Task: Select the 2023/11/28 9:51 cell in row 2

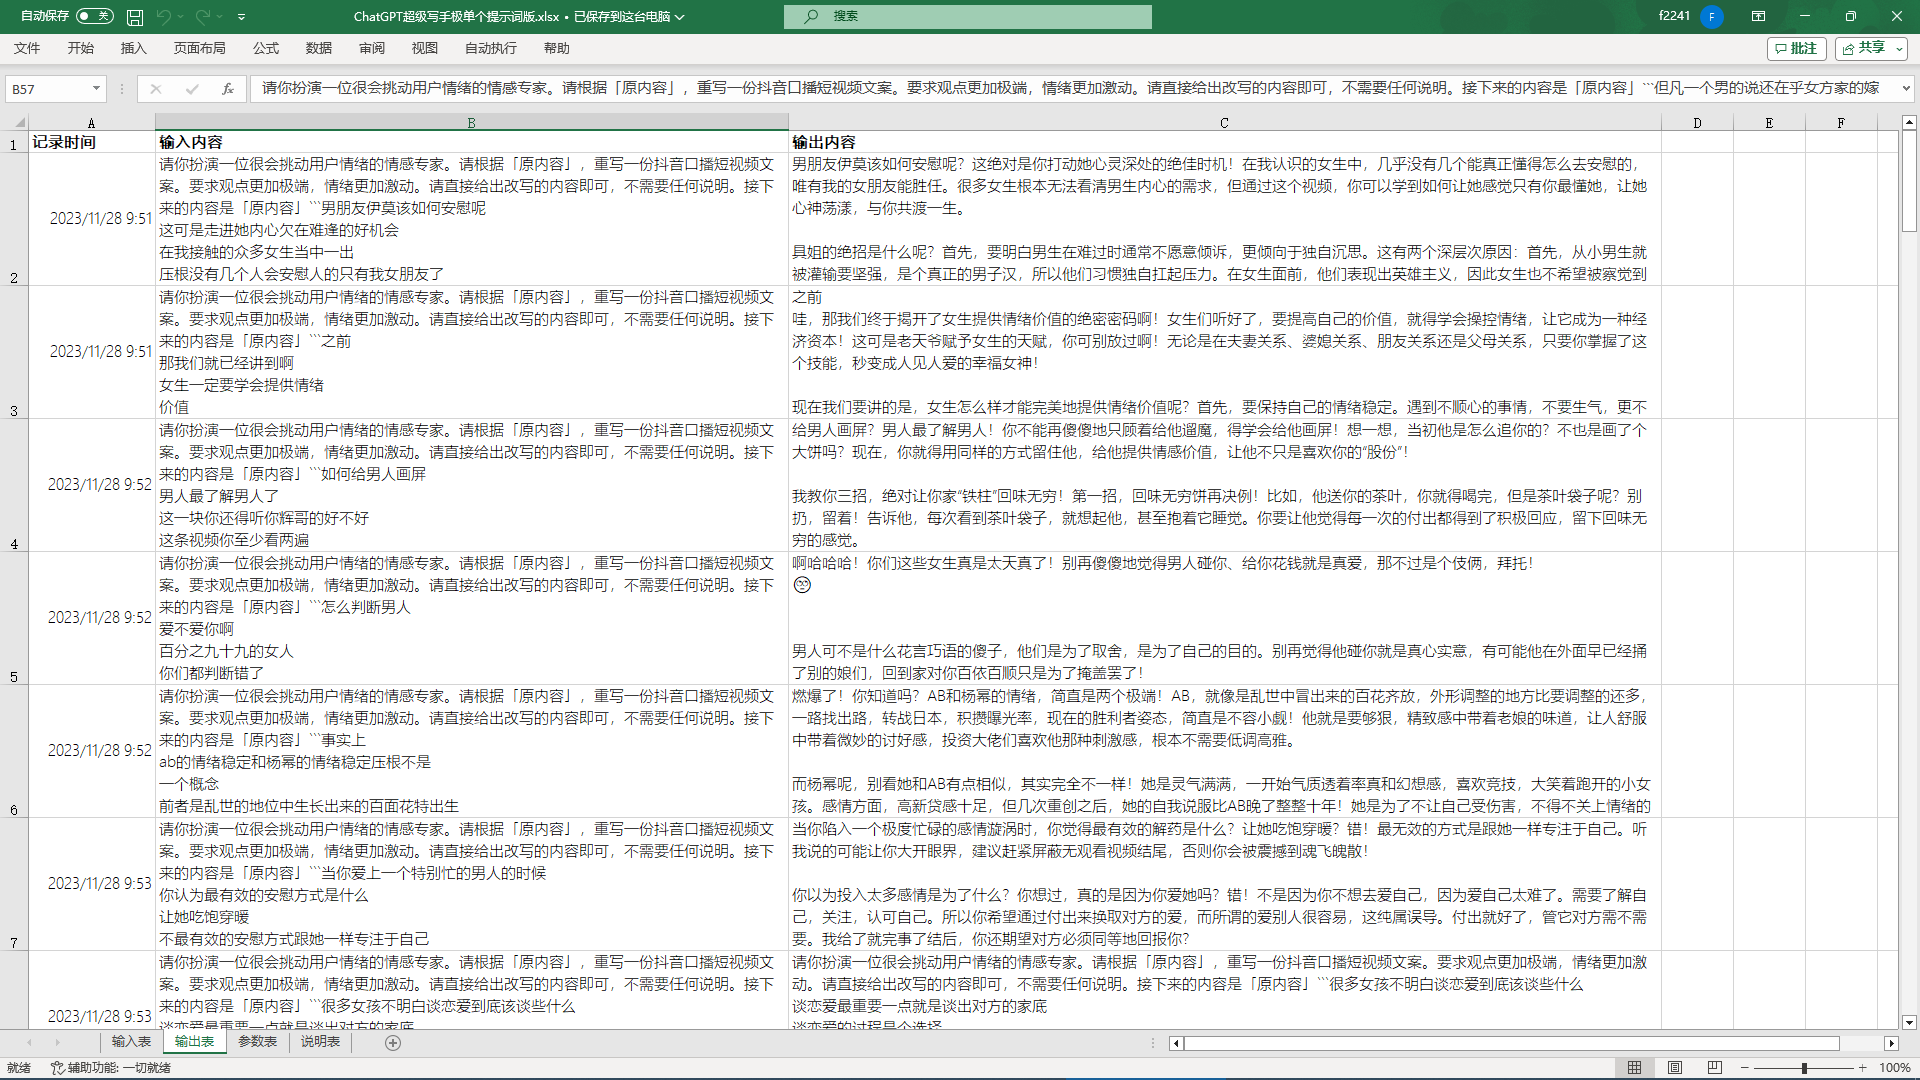Action: (92, 219)
